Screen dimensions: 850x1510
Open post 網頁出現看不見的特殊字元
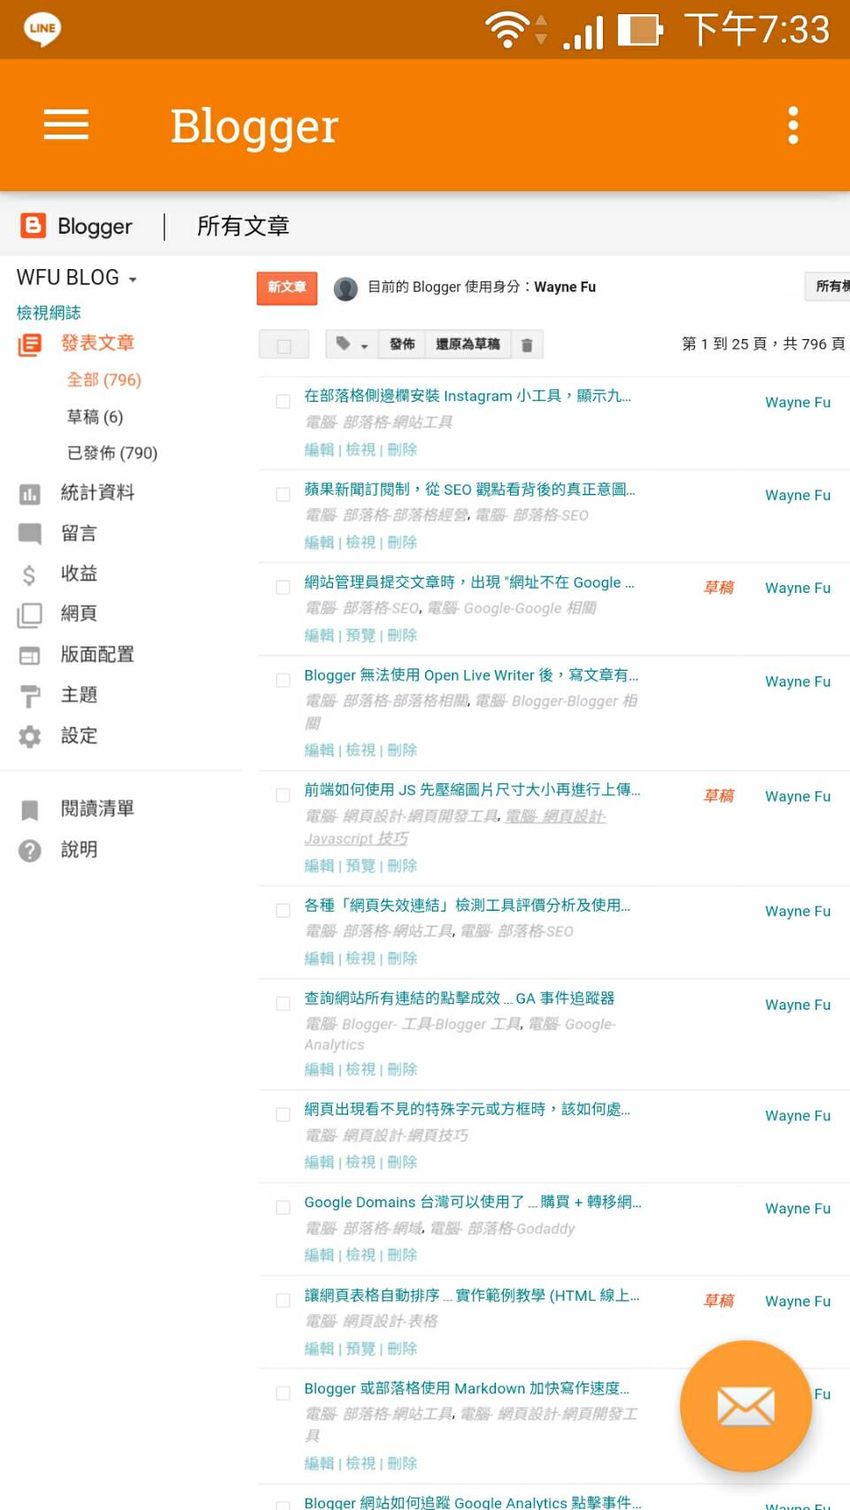click(x=467, y=1109)
